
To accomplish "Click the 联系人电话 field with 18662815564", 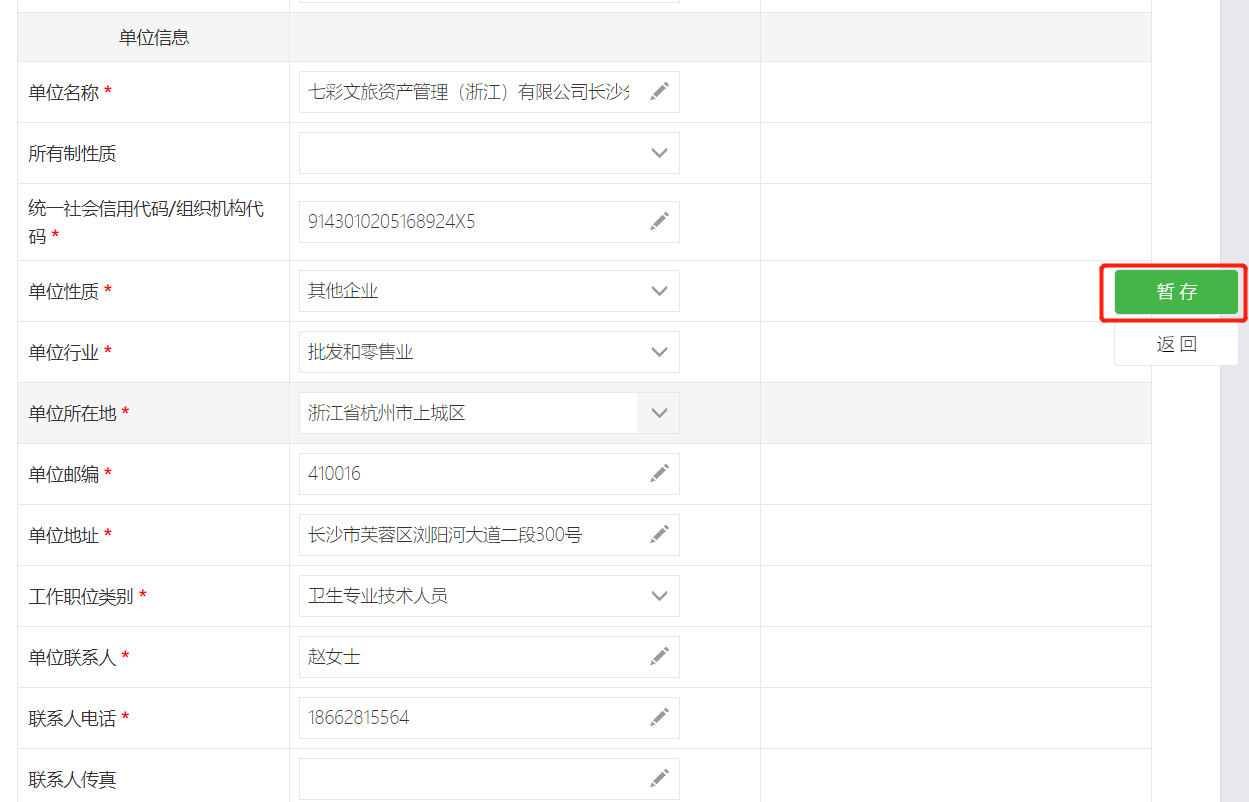I will click(x=470, y=718).
